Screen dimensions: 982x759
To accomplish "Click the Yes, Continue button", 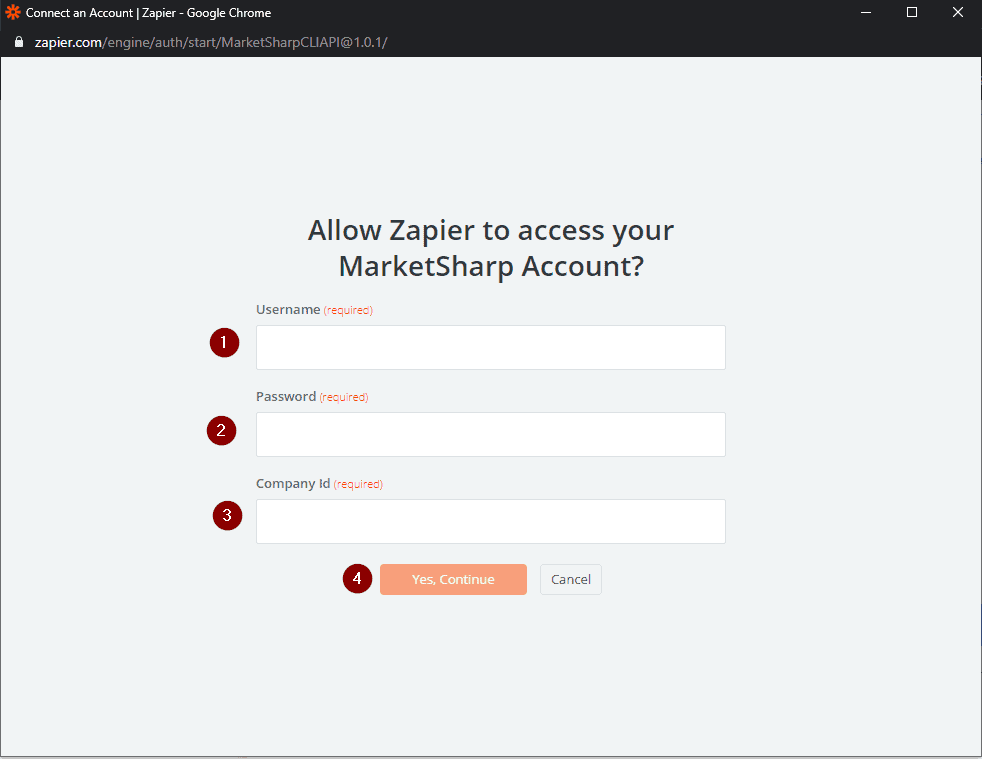I will point(453,580).
